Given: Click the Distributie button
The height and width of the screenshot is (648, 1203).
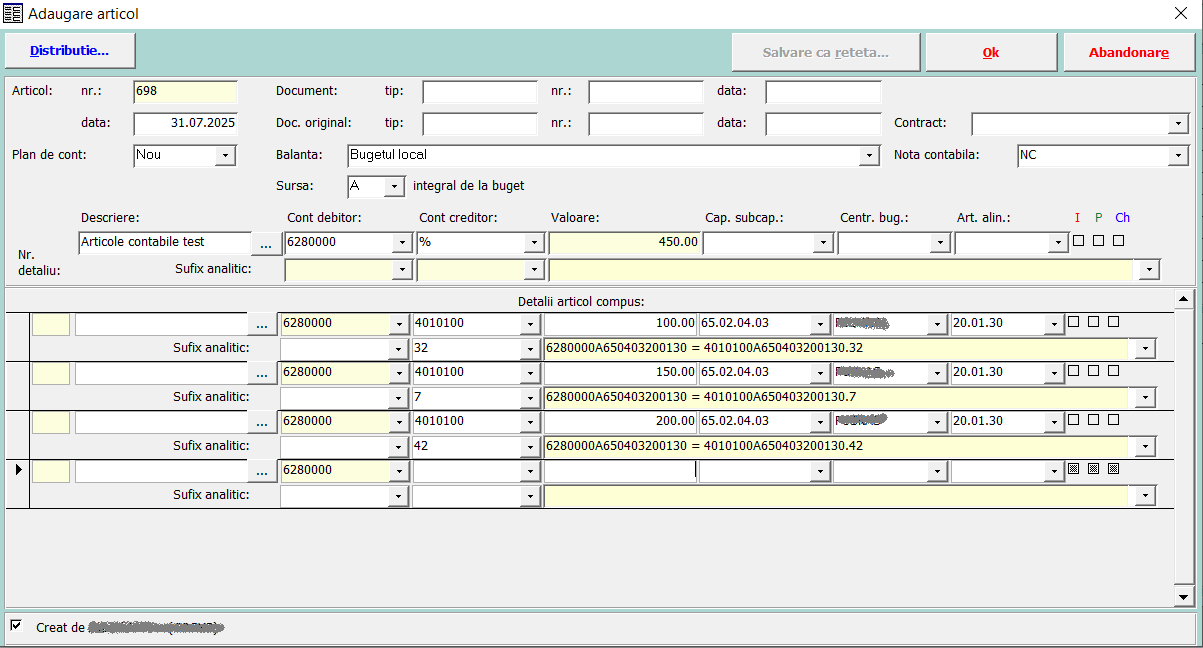Looking at the screenshot, I should [69, 51].
